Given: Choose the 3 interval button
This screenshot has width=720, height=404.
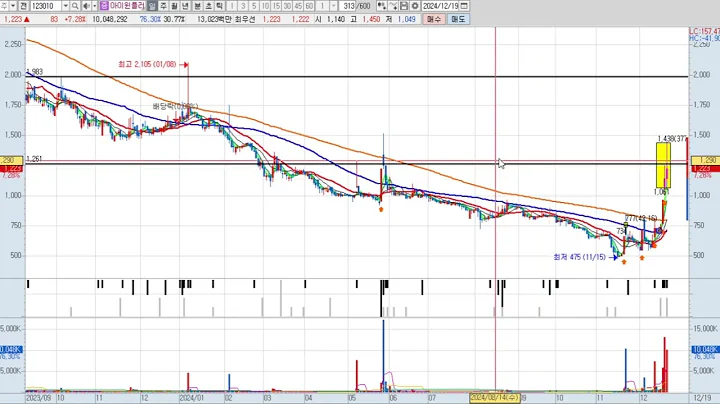Looking at the screenshot, I should 243,6.
